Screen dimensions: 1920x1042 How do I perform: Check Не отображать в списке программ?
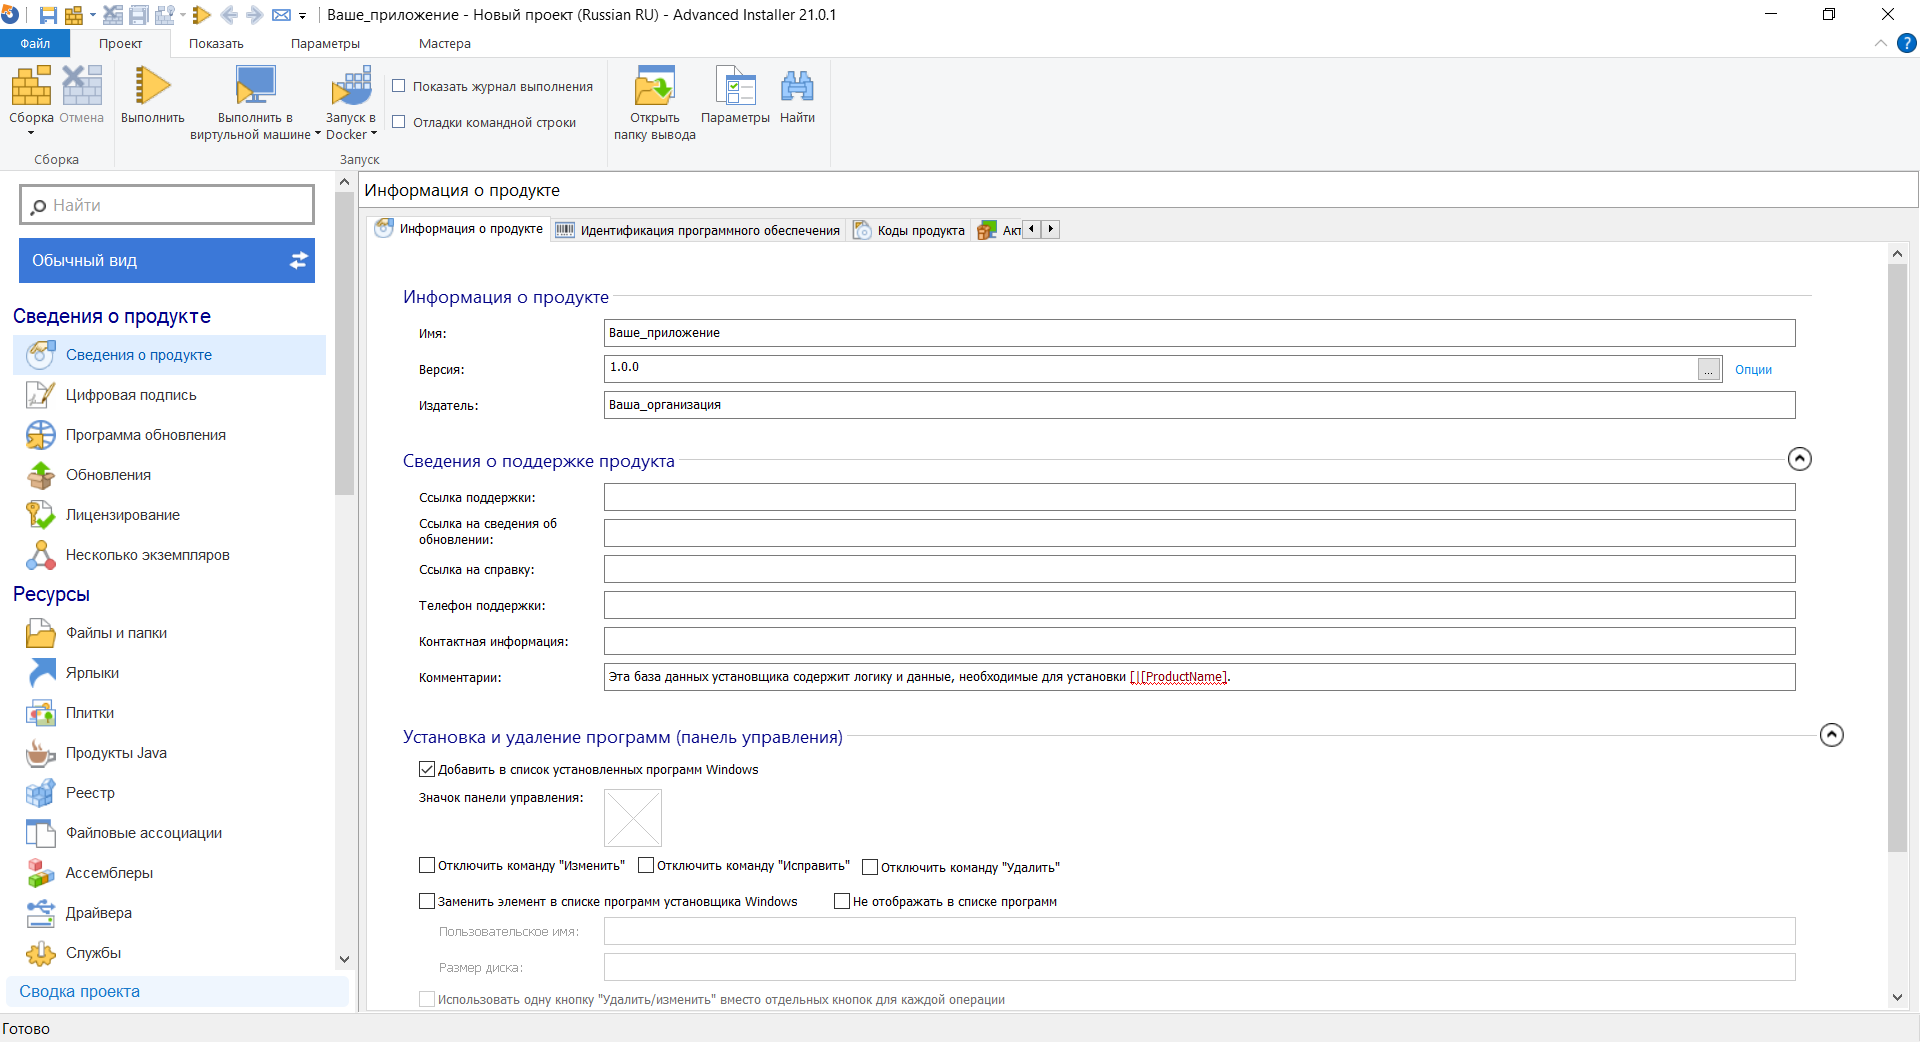pyautogui.click(x=842, y=901)
